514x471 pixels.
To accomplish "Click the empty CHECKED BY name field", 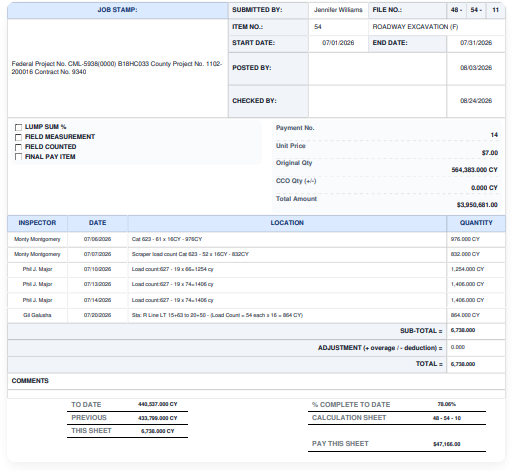I will (377, 101).
